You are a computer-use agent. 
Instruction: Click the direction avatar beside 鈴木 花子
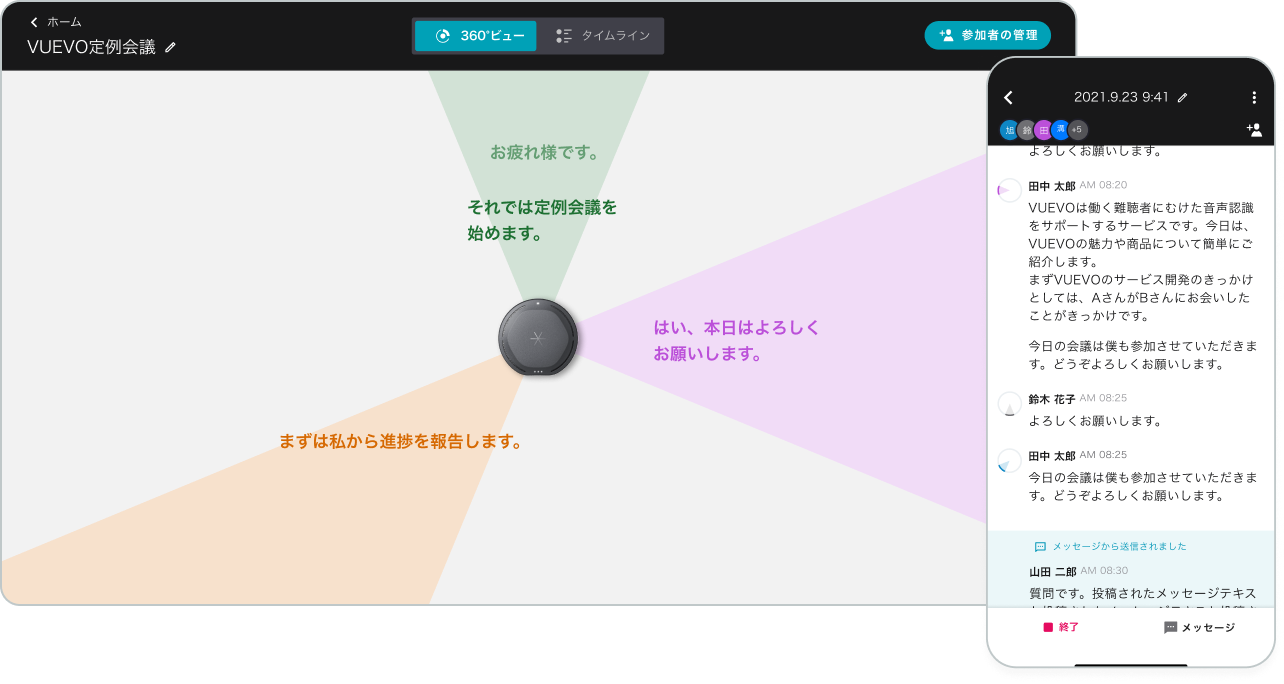click(x=1009, y=404)
